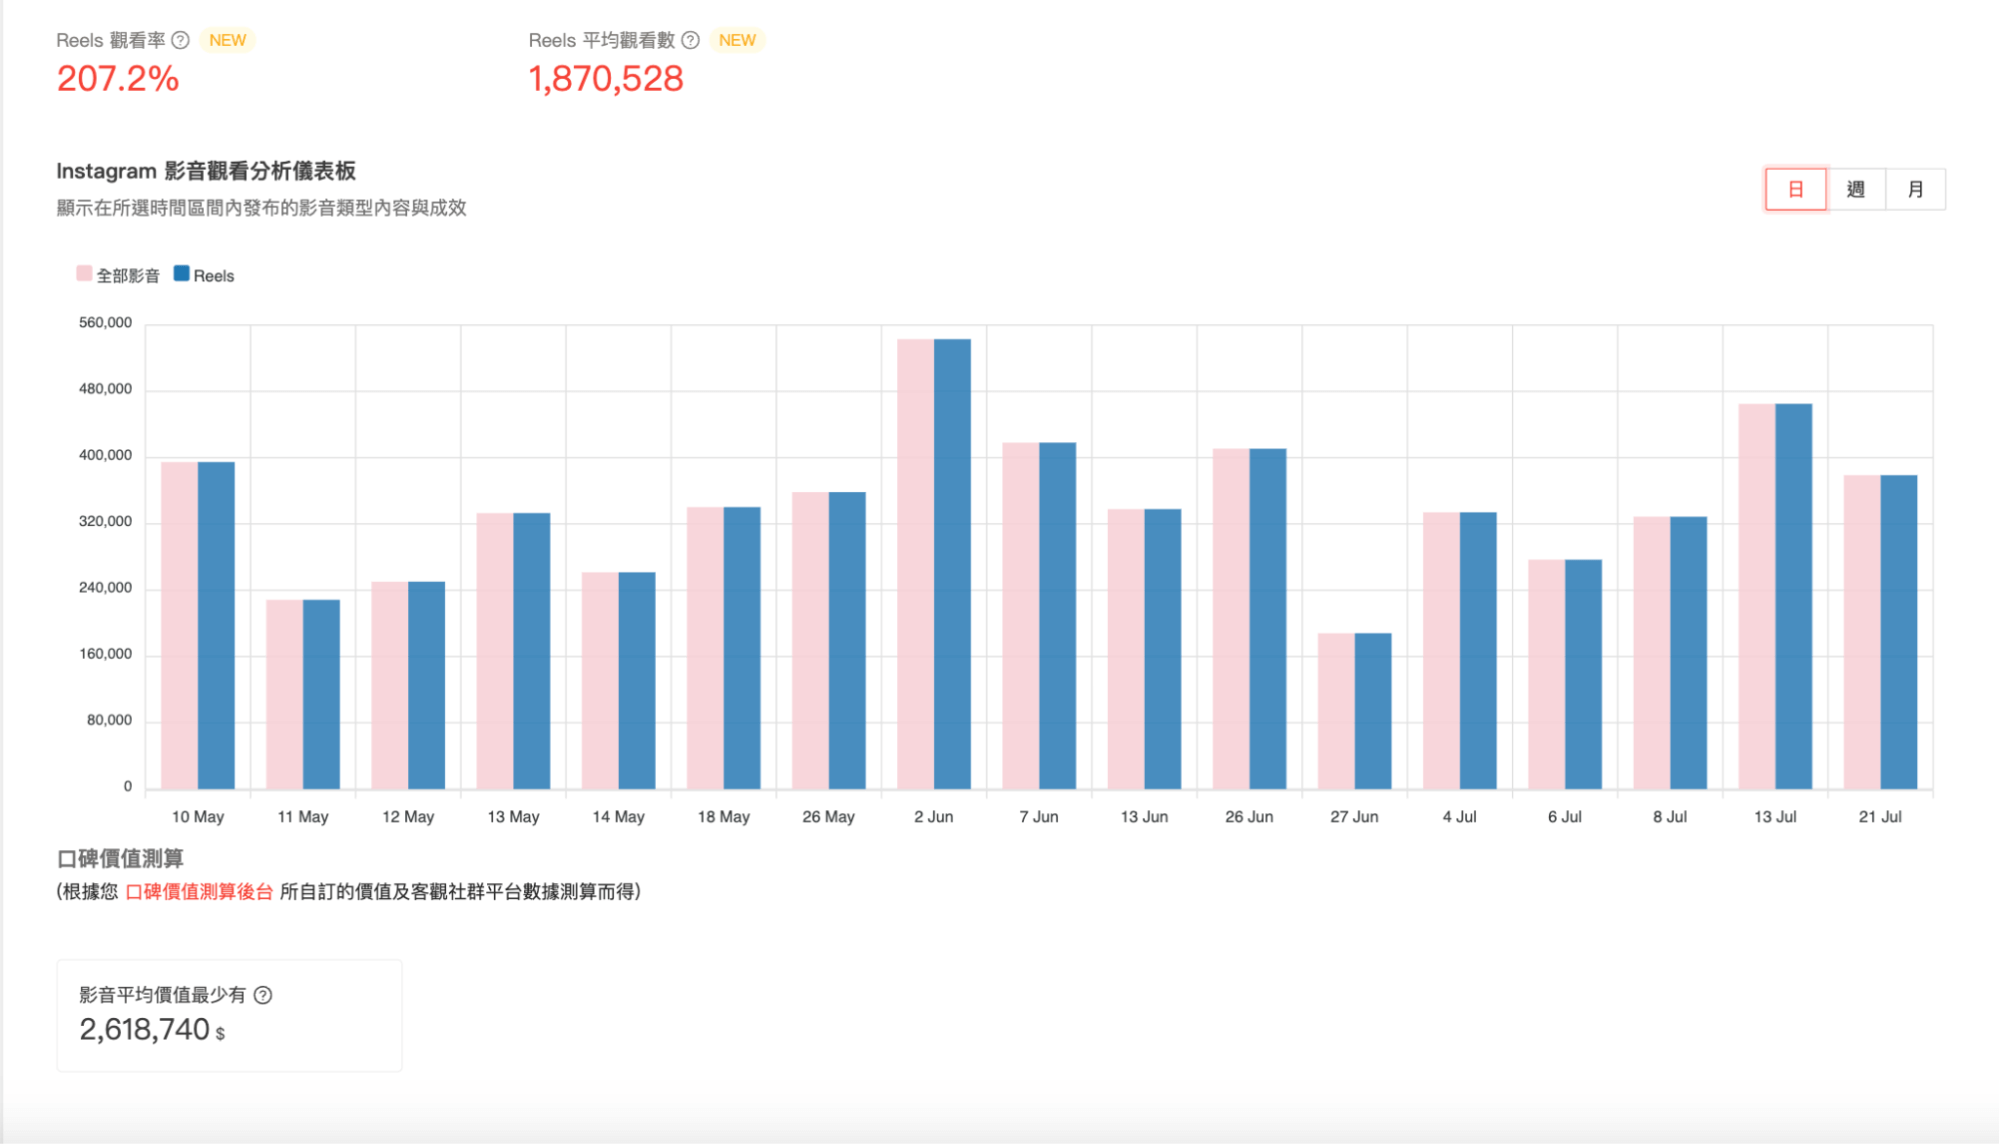This screenshot has height=1144, width=1999.
Task: Switch chart to monthly view 月
Action: pos(1916,189)
